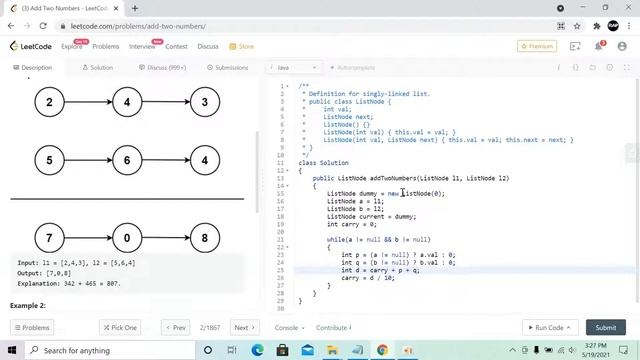Open the Windows Start menu
Screen dimensions: 640x360
12,350
